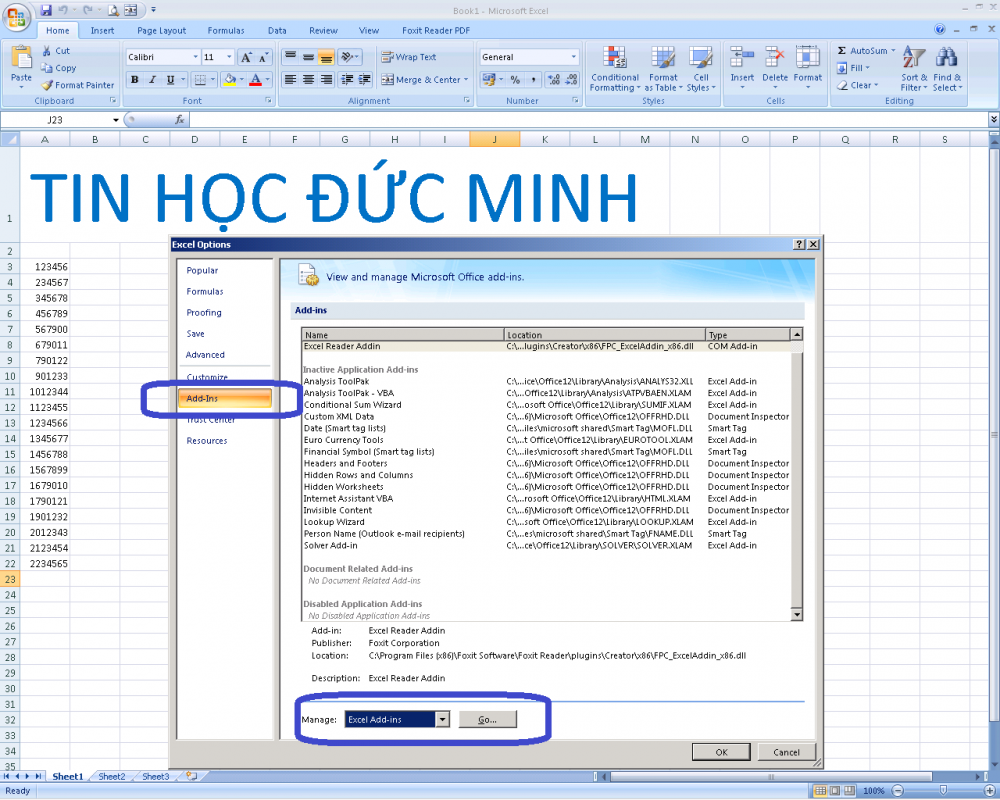Save workbook from Quick Access toolbar
The height and width of the screenshot is (800, 1000).
coord(46,10)
